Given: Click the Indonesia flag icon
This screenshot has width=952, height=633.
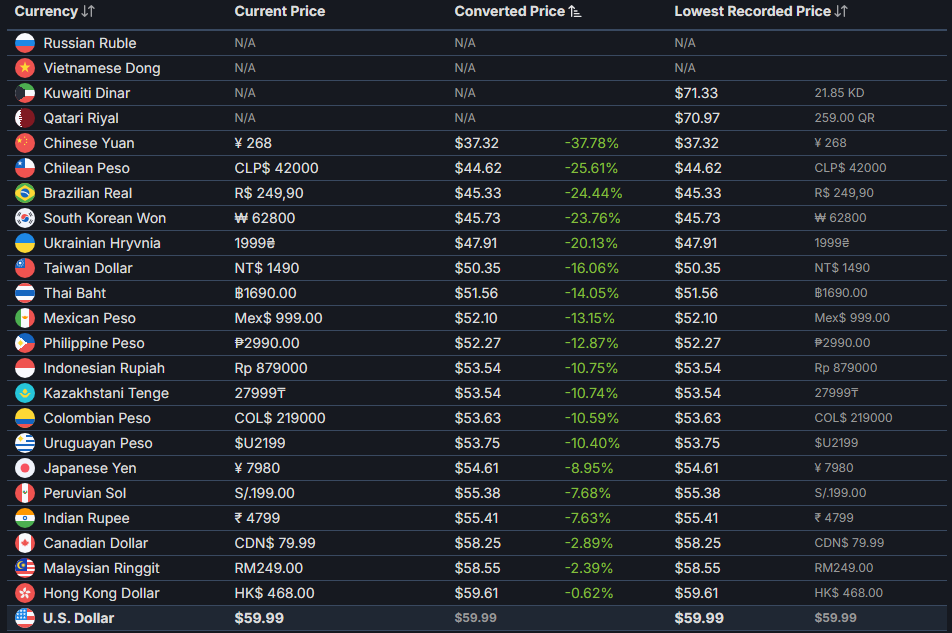Looking at the screenshot, I should pyautogui.click(x=25, y=368).
